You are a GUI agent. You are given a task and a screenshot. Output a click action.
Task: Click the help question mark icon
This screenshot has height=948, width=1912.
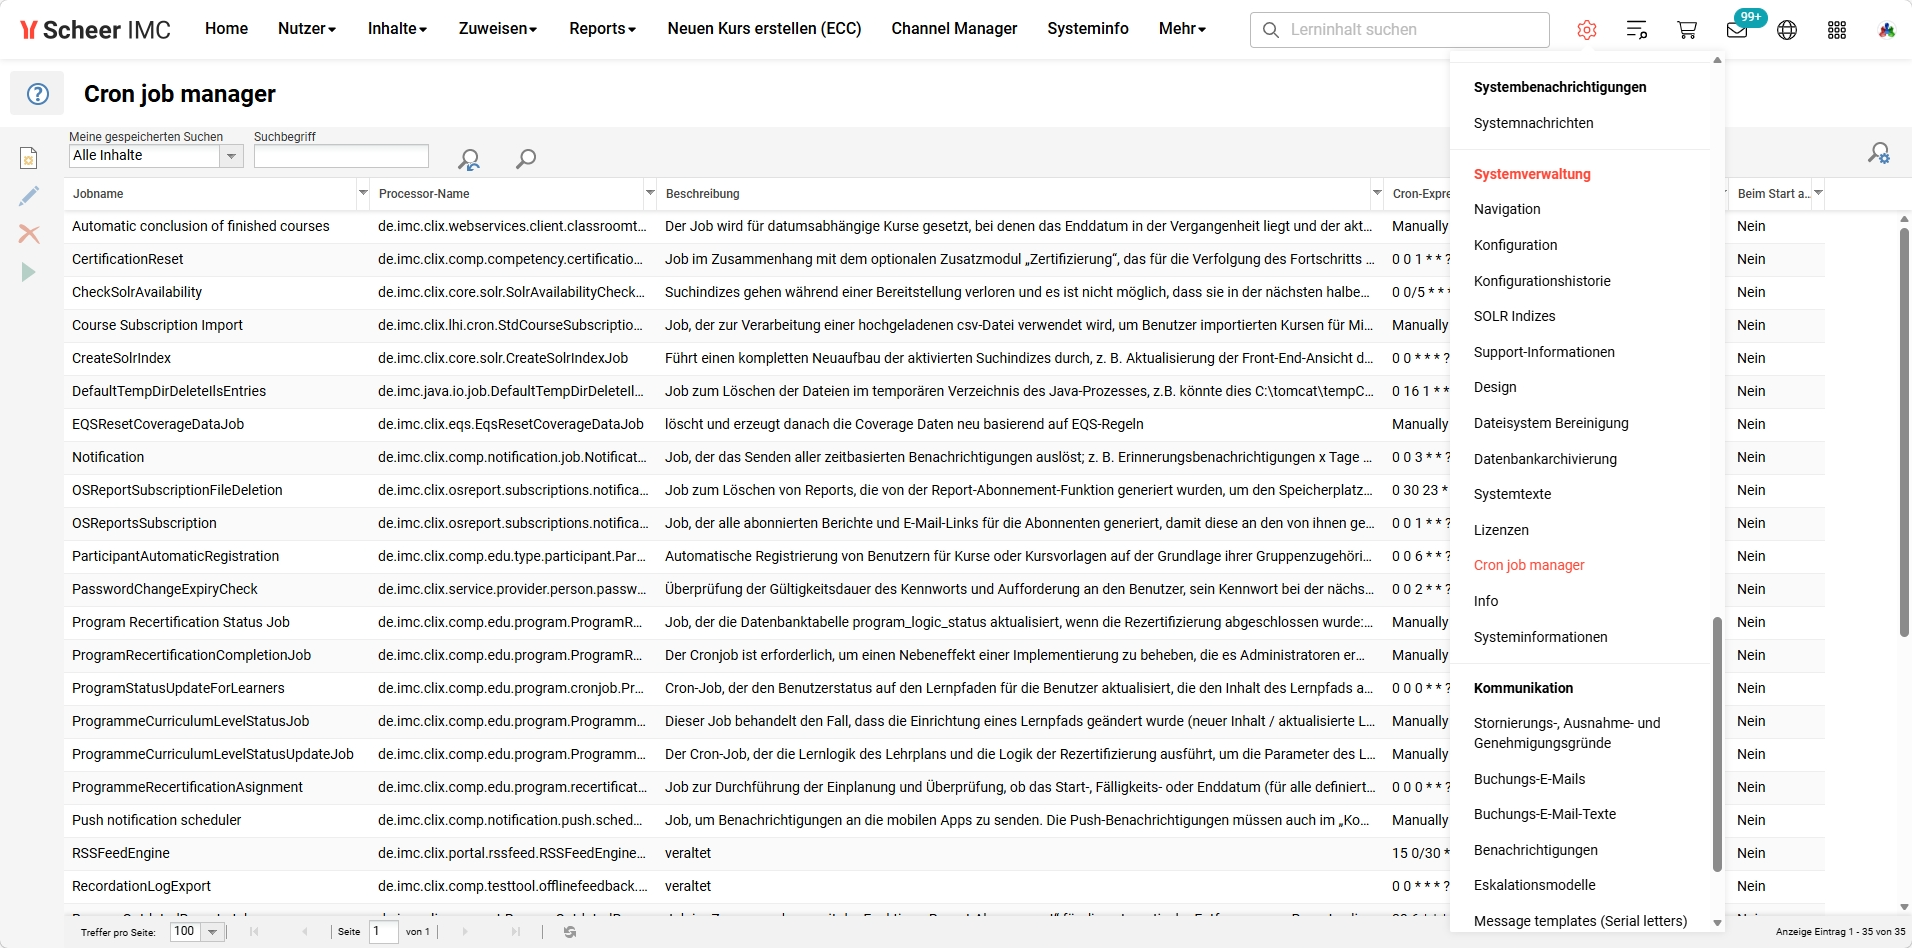click(x=37, y=94)
